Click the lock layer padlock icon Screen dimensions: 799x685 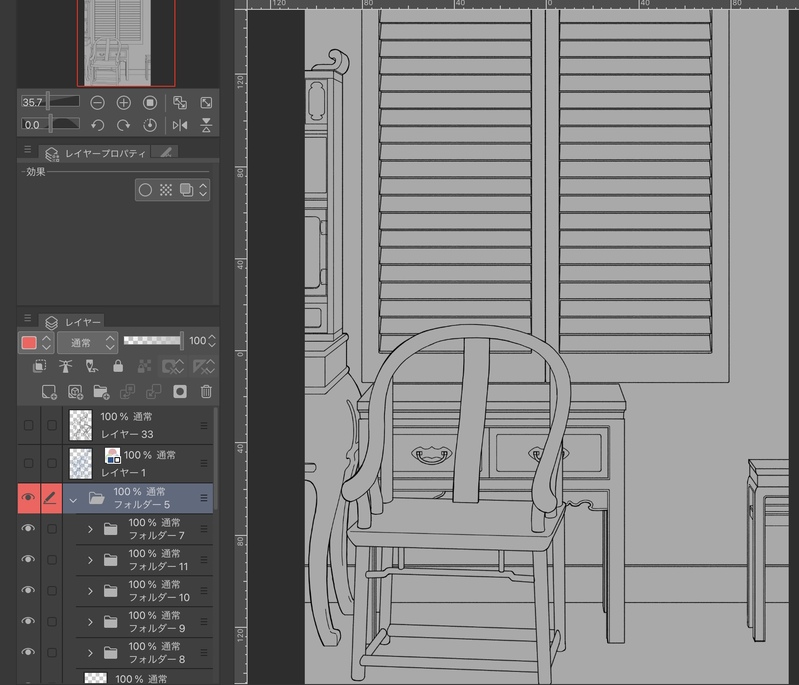118,367
